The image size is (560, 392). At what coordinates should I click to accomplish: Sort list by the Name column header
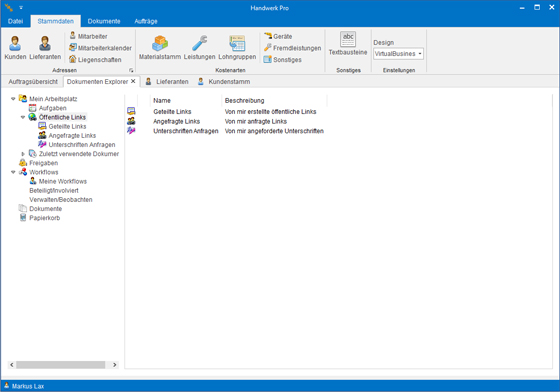(x=186, y=101)
